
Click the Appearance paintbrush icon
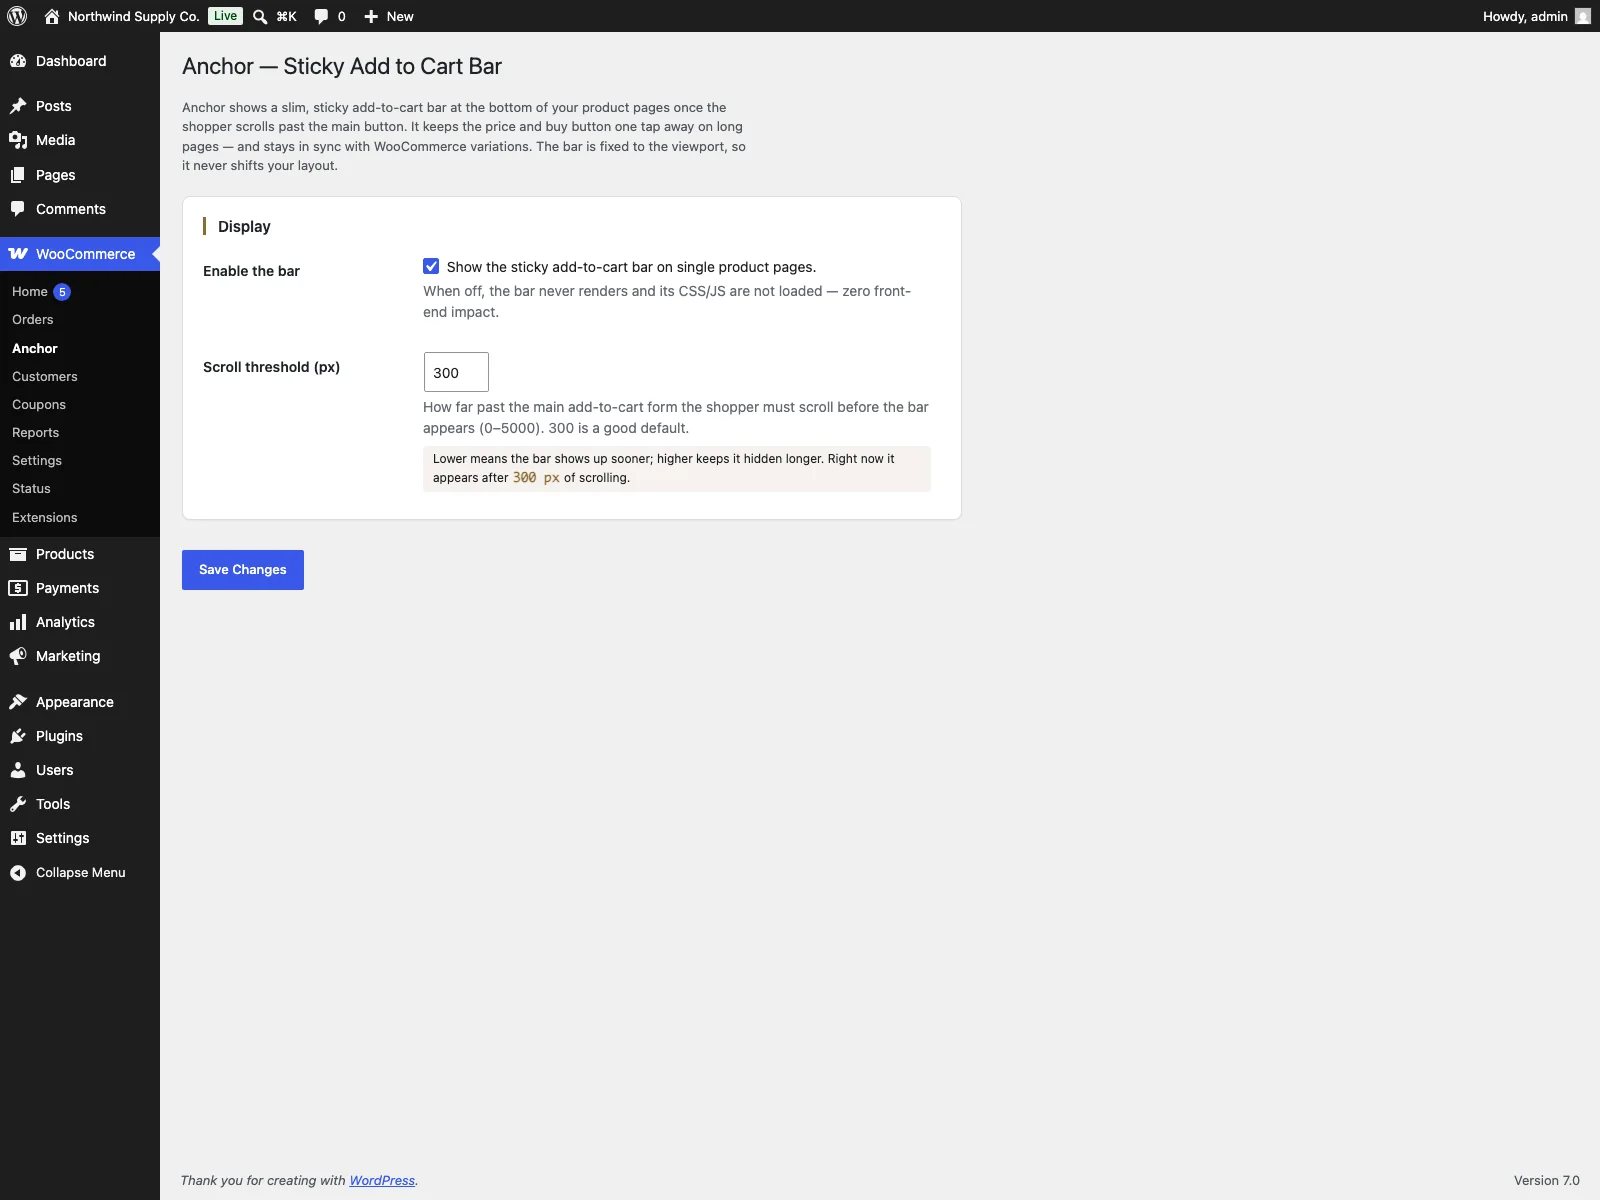point(18,702)
